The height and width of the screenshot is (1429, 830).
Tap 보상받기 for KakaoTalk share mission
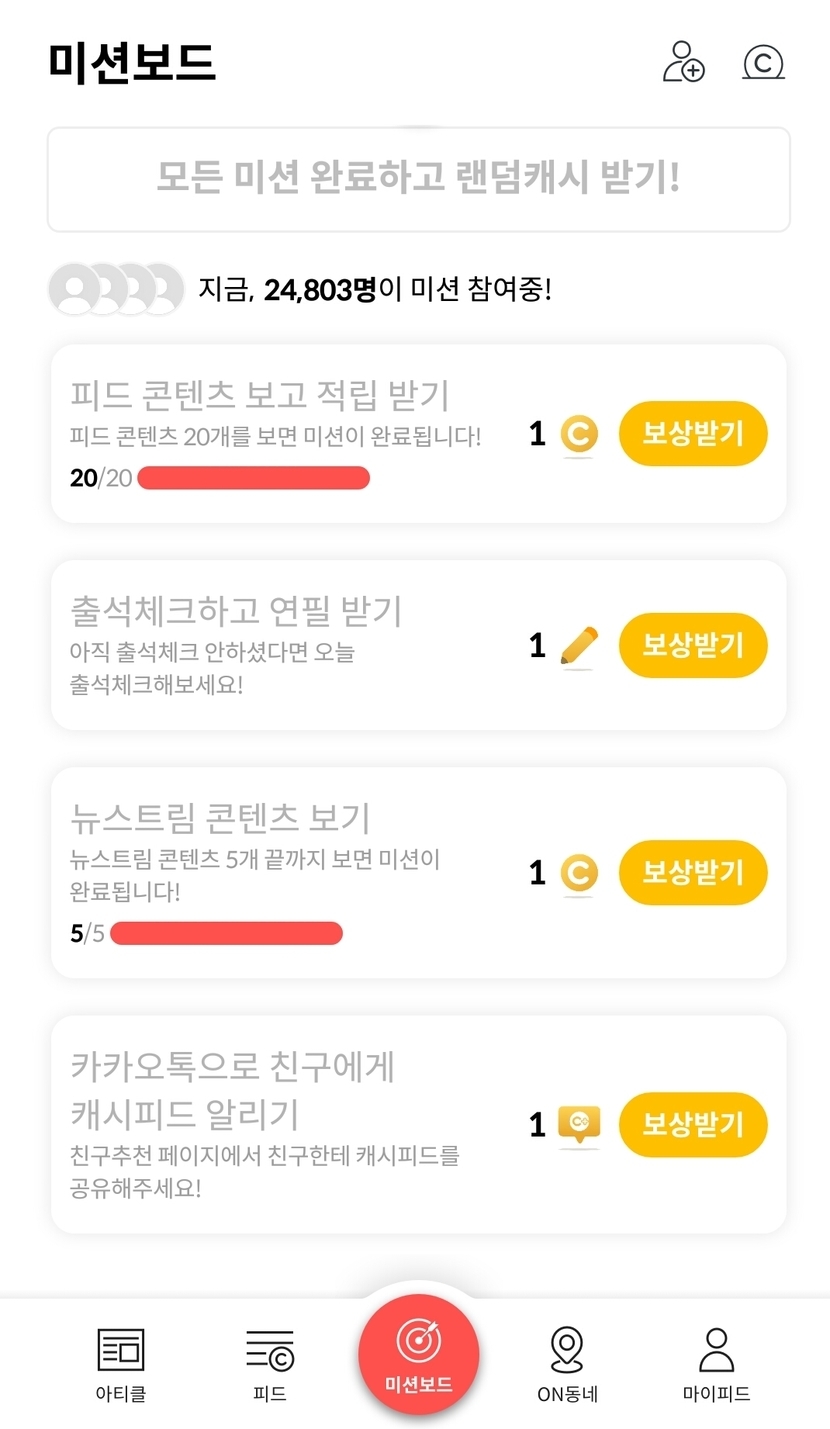[x=693, y=1125]
